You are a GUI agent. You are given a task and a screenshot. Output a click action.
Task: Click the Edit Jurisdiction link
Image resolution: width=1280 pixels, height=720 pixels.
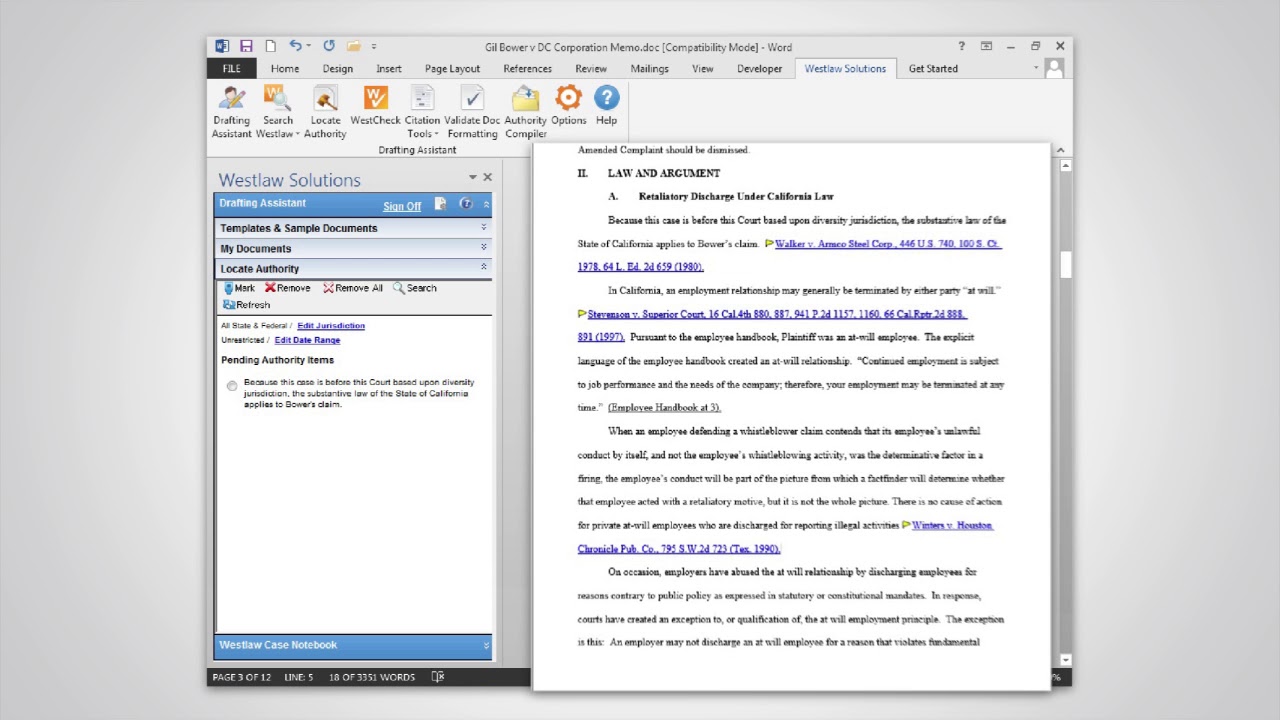click(331, 326)
